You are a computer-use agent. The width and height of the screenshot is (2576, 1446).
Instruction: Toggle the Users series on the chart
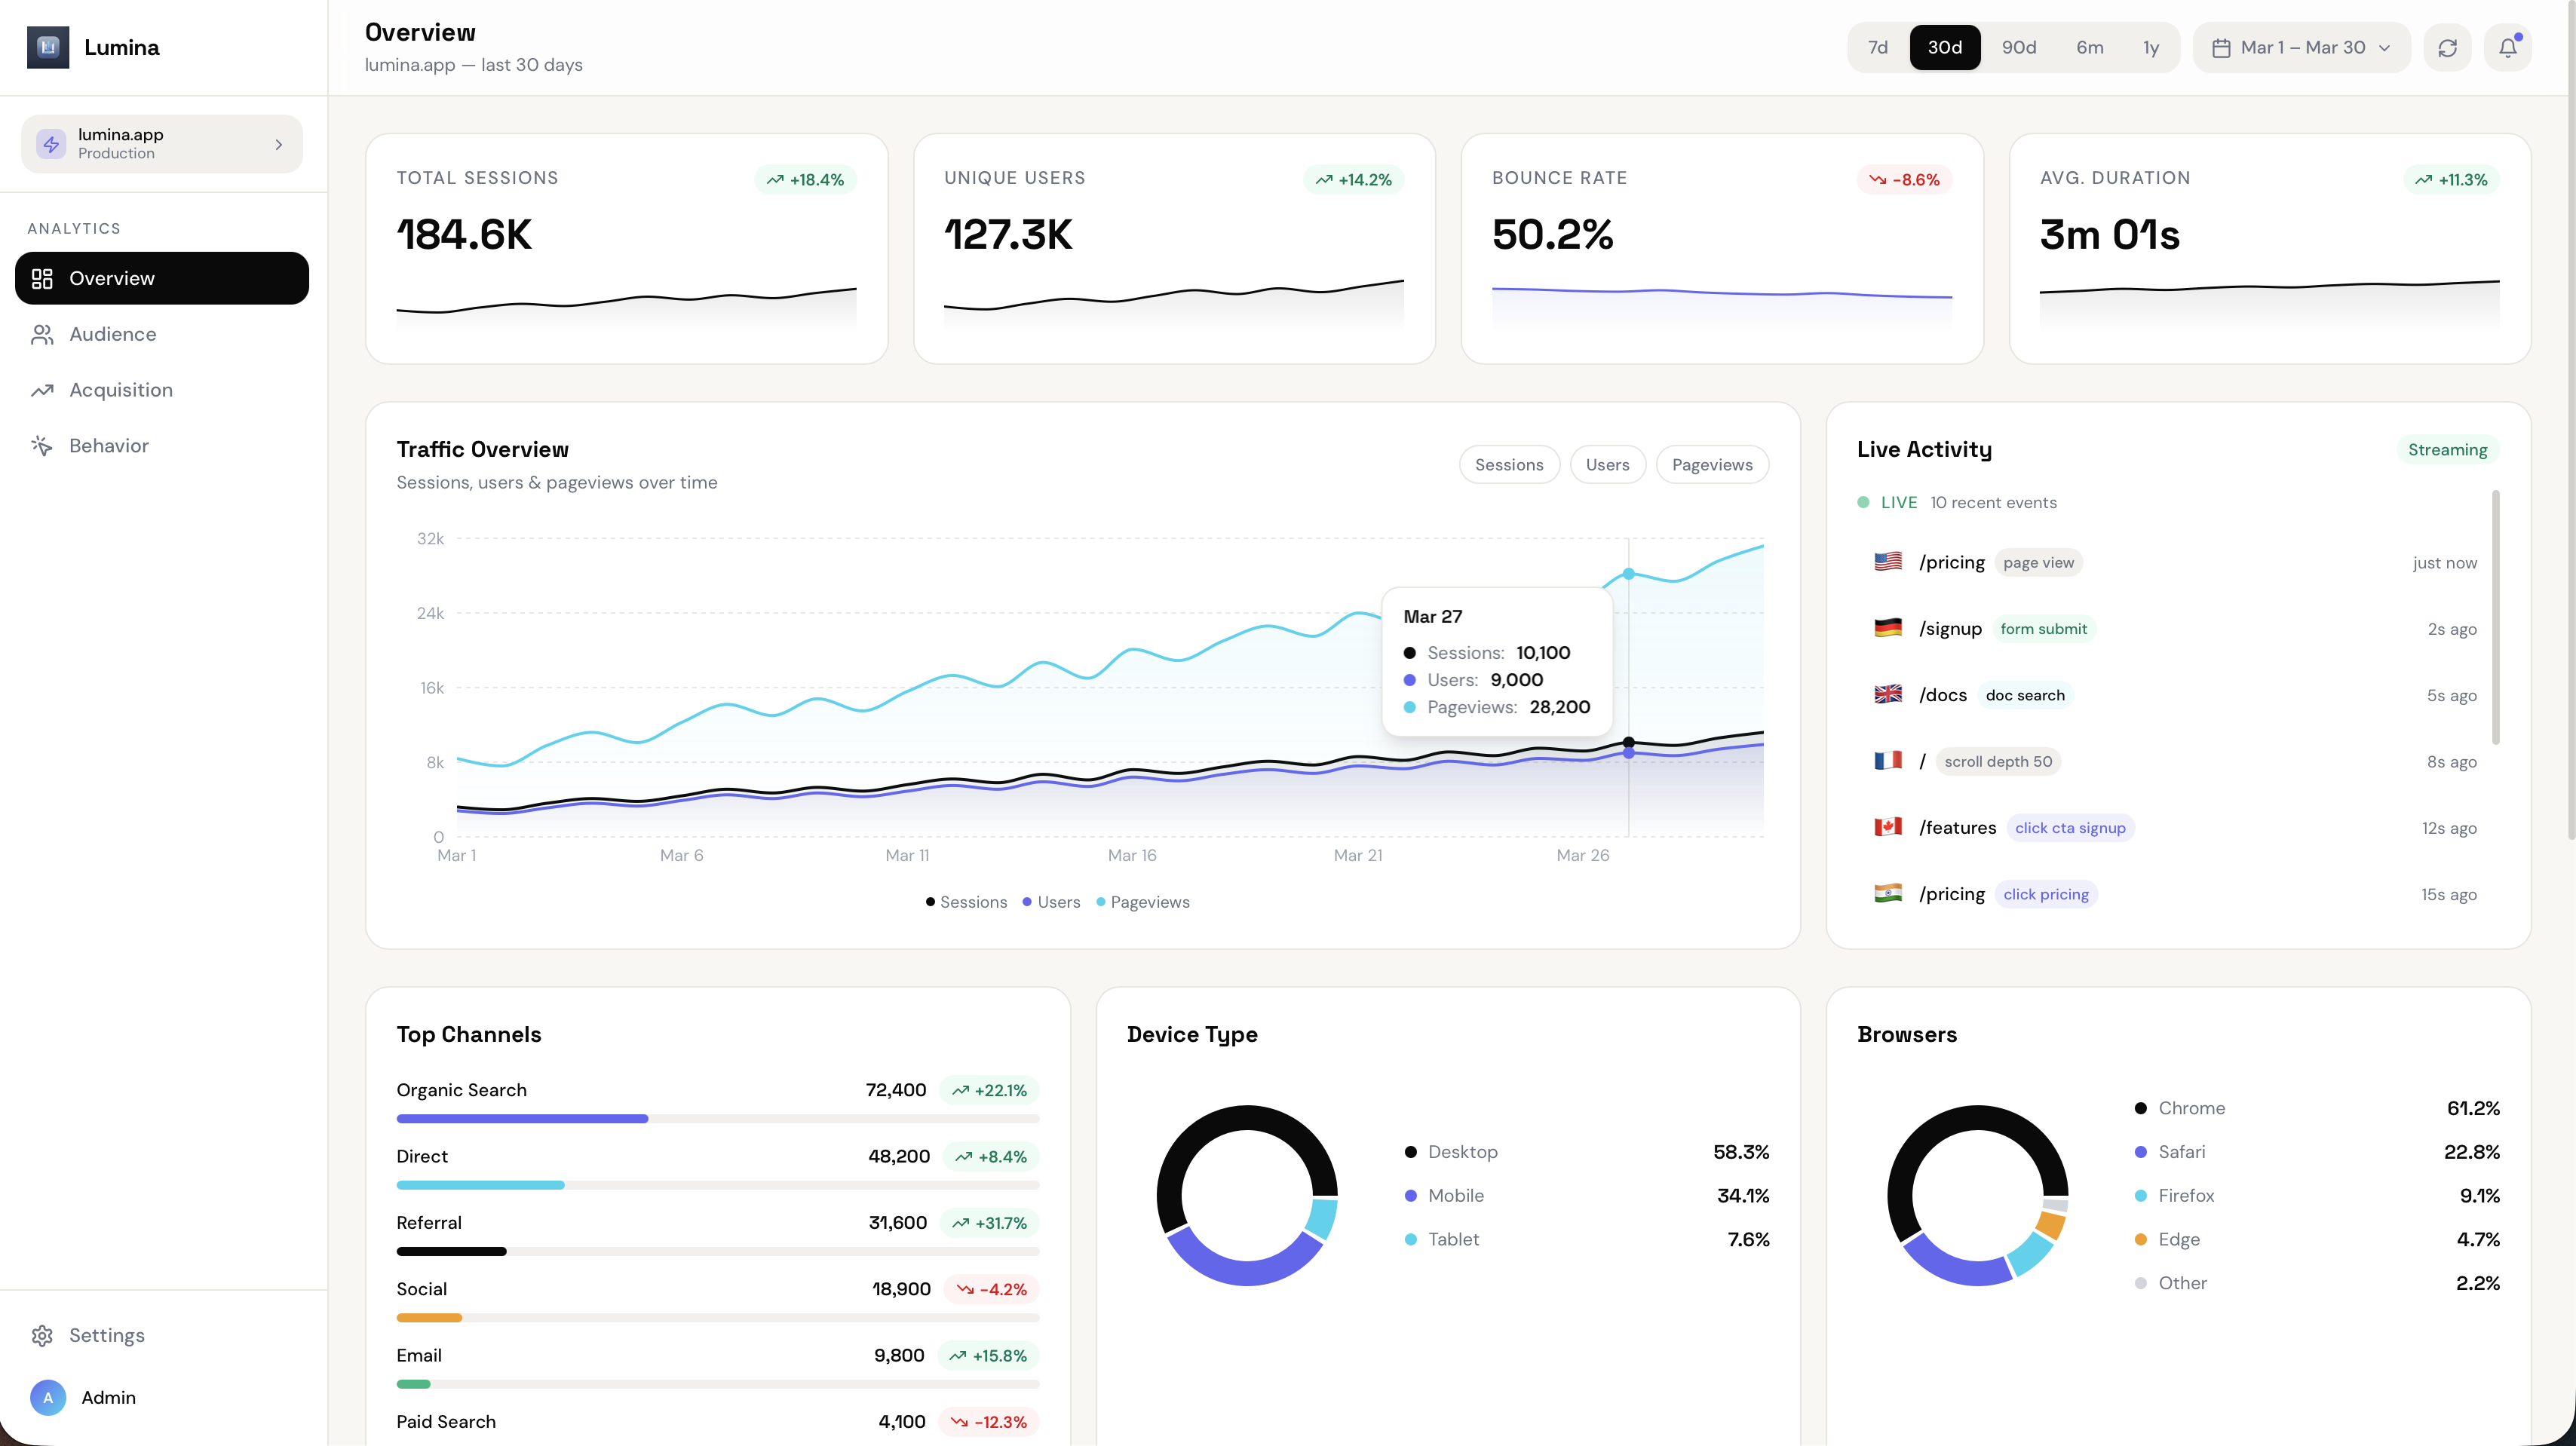tap(1607, 464)
